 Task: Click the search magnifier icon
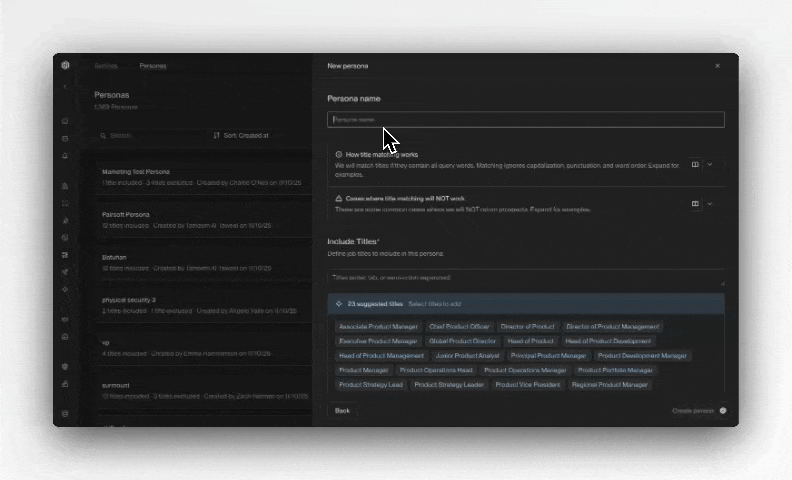(x=103, y=135)
